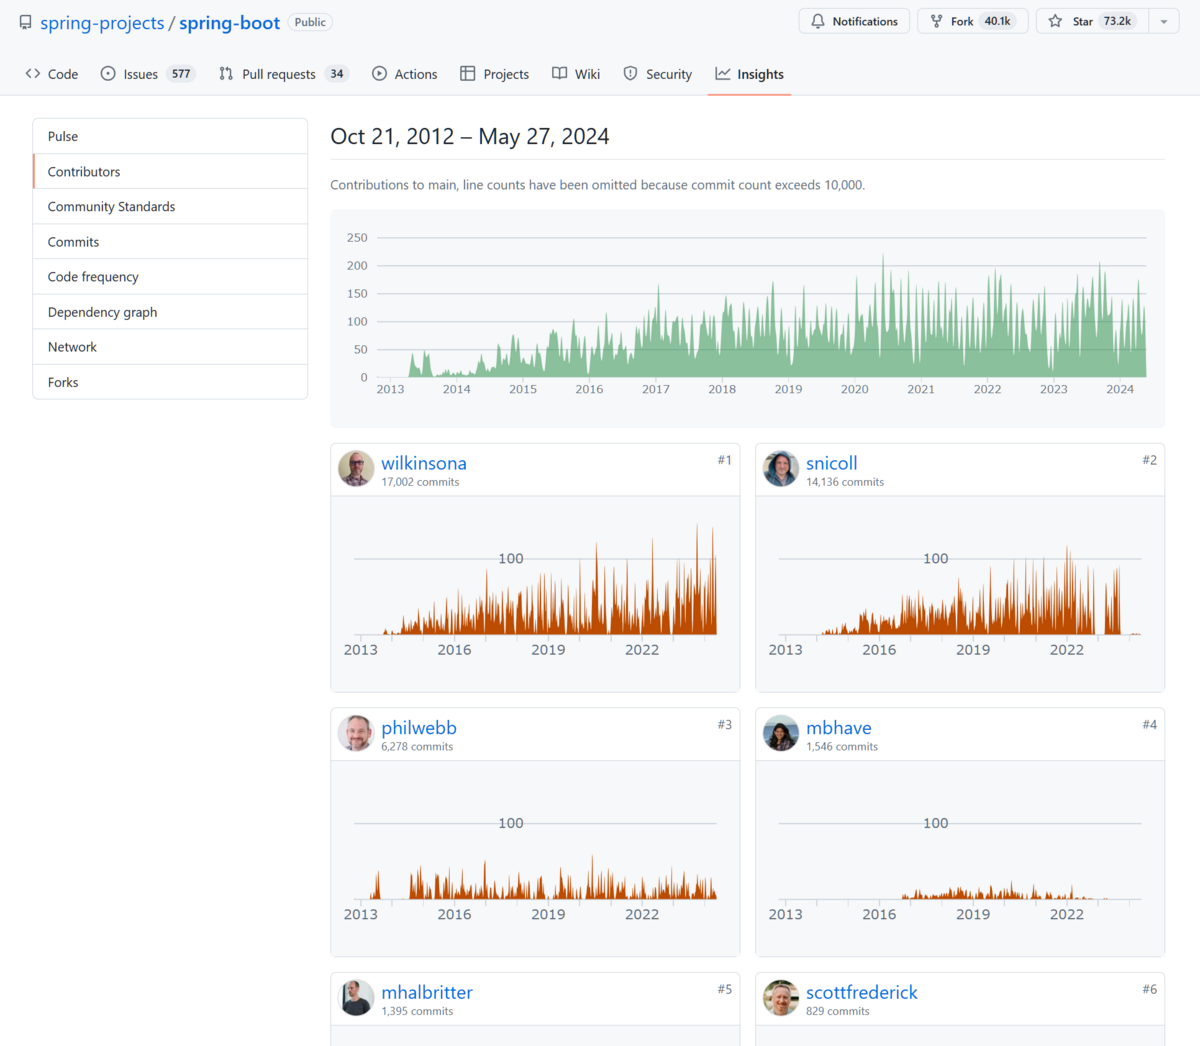The width and height of the screenshot is (1200, 1046).
Task: Open the Projects tab
Action: click(x=495, y=74)
